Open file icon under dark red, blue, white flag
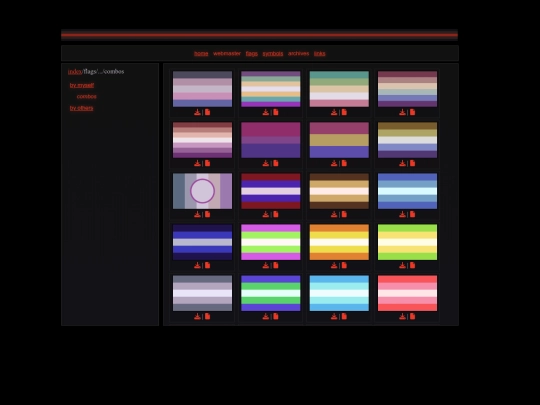540x405 pixels. (x=276, y=214)
